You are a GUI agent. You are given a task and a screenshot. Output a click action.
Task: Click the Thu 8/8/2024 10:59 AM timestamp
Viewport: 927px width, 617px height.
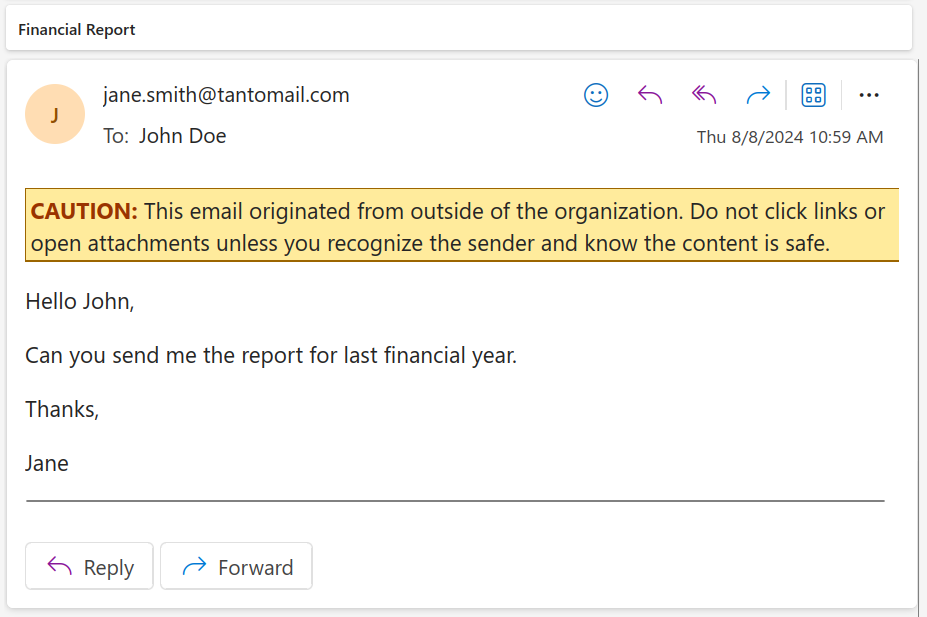point(790,137)
